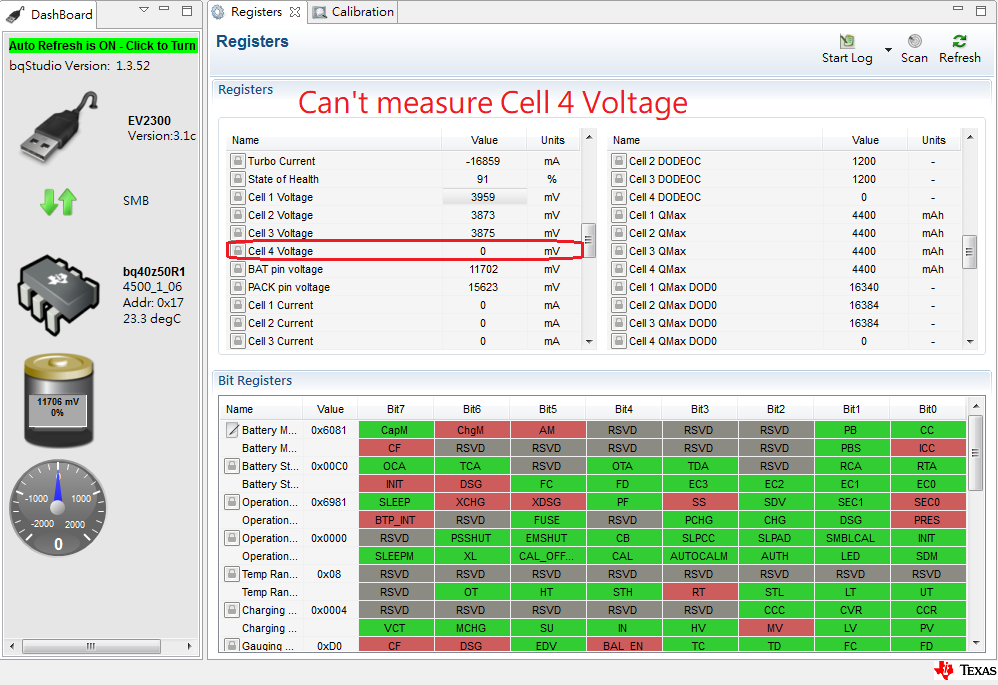Click the Units column header in right table
The width and height of the screenshot is (998, 685).
click(x=934, y=140)
